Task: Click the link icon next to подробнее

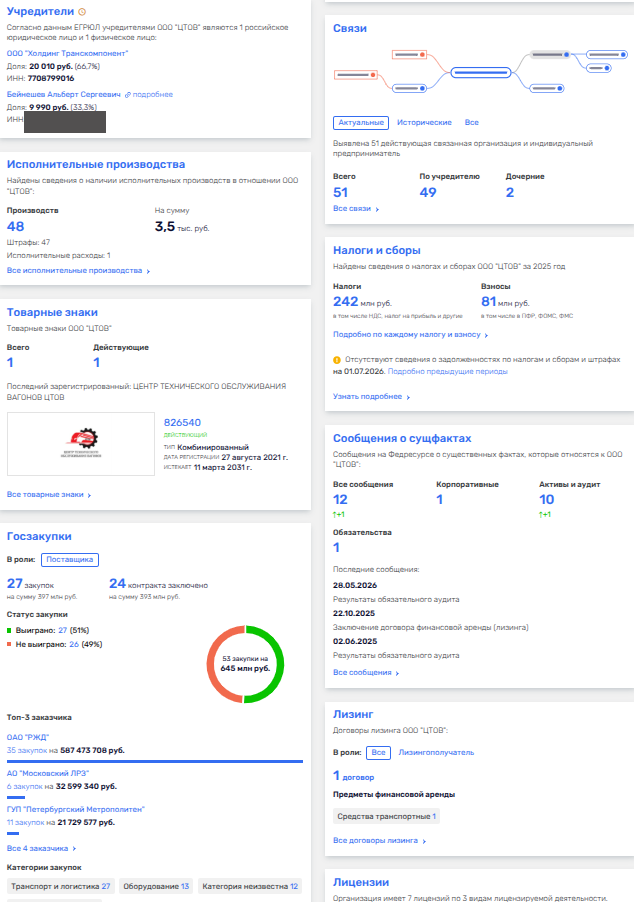Action: (128, 94)
